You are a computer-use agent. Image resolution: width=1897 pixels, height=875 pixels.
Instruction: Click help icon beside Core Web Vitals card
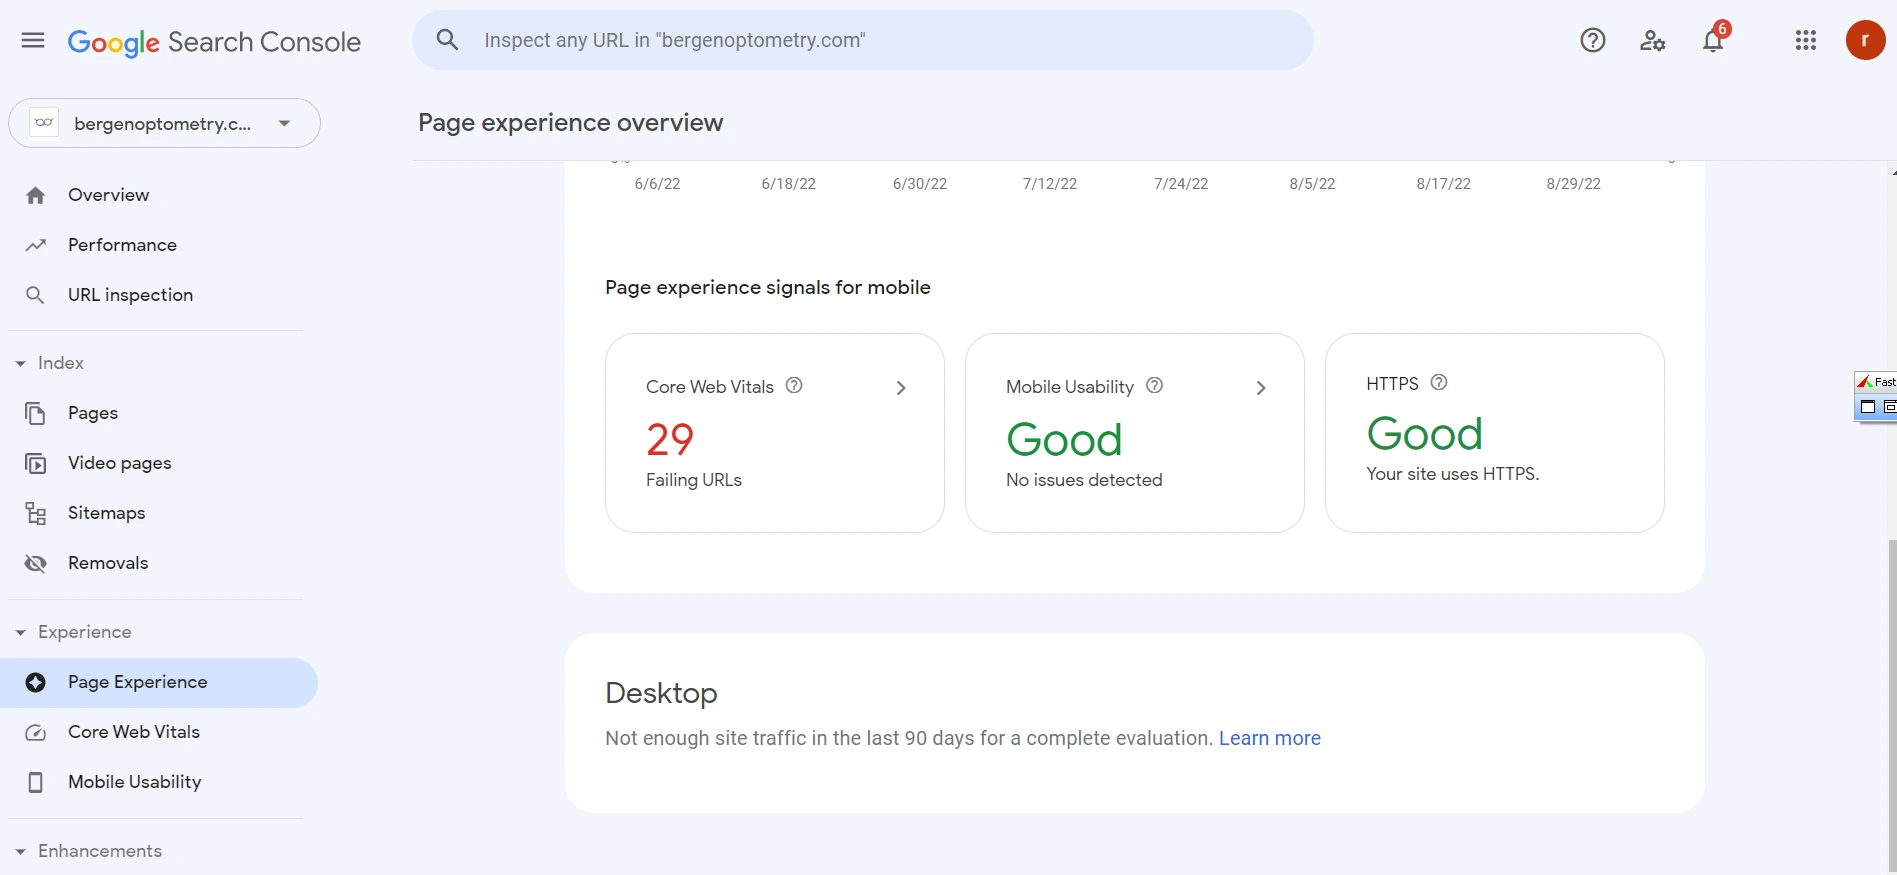[794, 385]
